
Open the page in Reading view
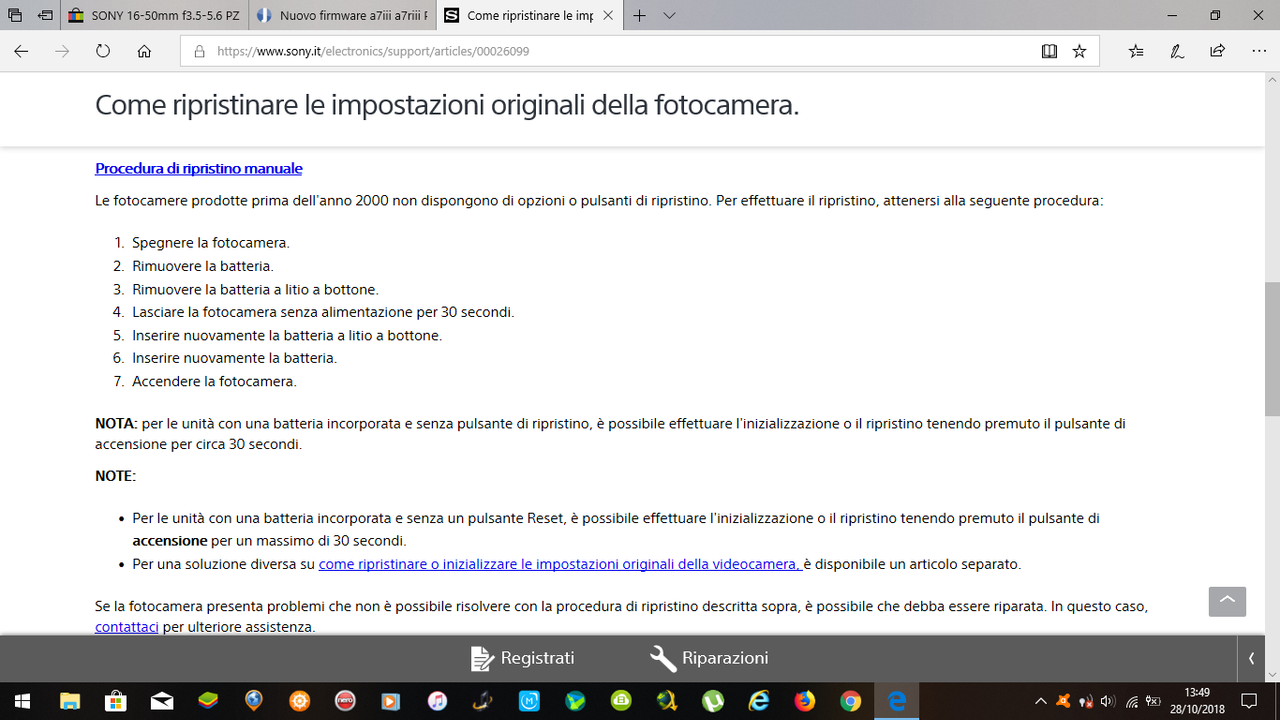click(1049, 51)
